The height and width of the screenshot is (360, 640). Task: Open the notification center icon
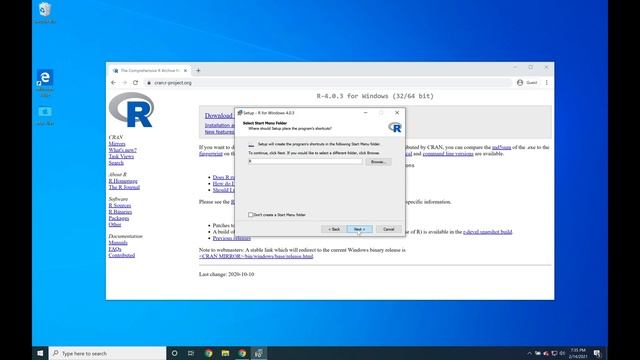click(597, 353)
